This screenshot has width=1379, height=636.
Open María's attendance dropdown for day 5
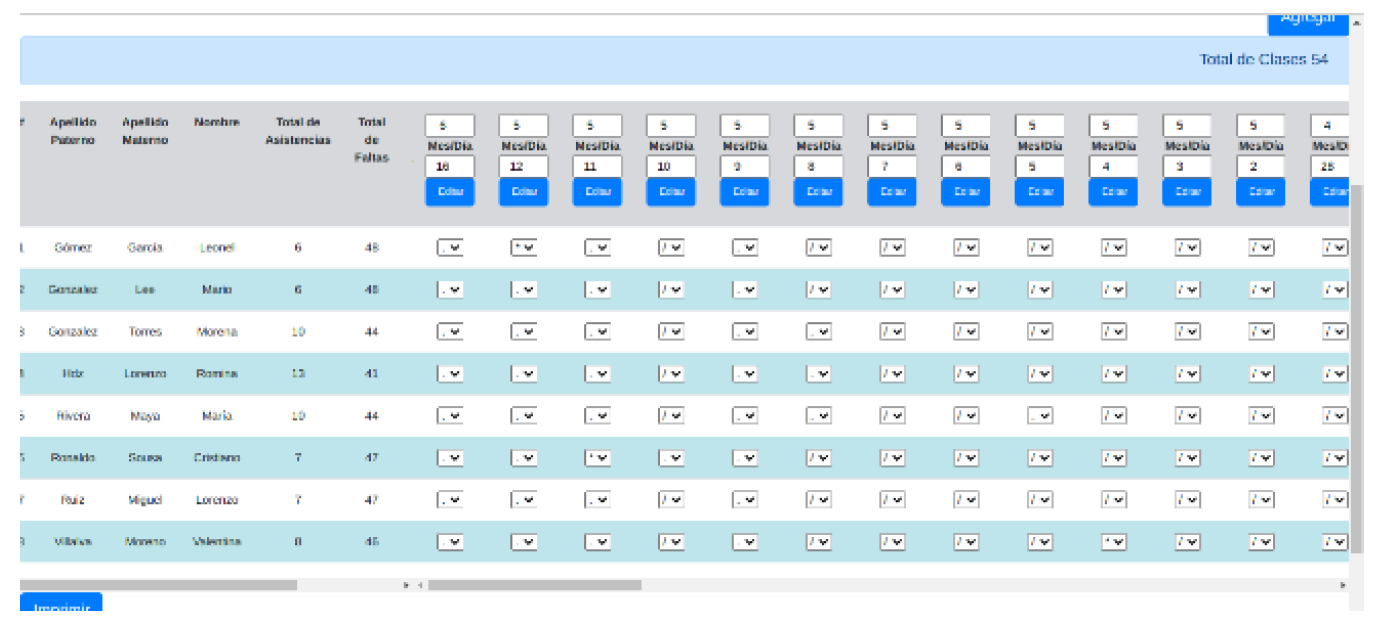click(1040, 416)
